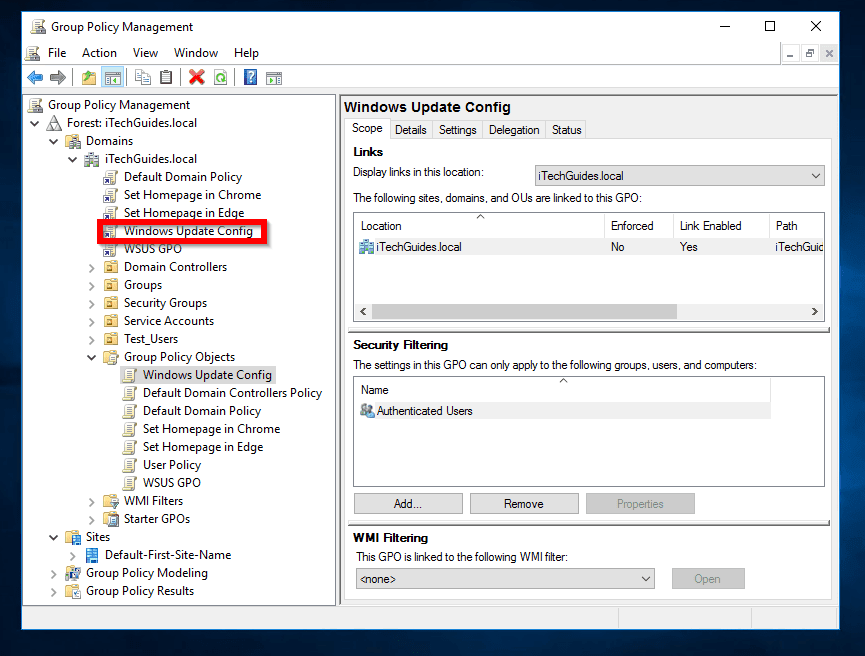Click the red Delete X toolbar icon
The width and height of the screenshot is (865, 656).
[x=196, y=78]
